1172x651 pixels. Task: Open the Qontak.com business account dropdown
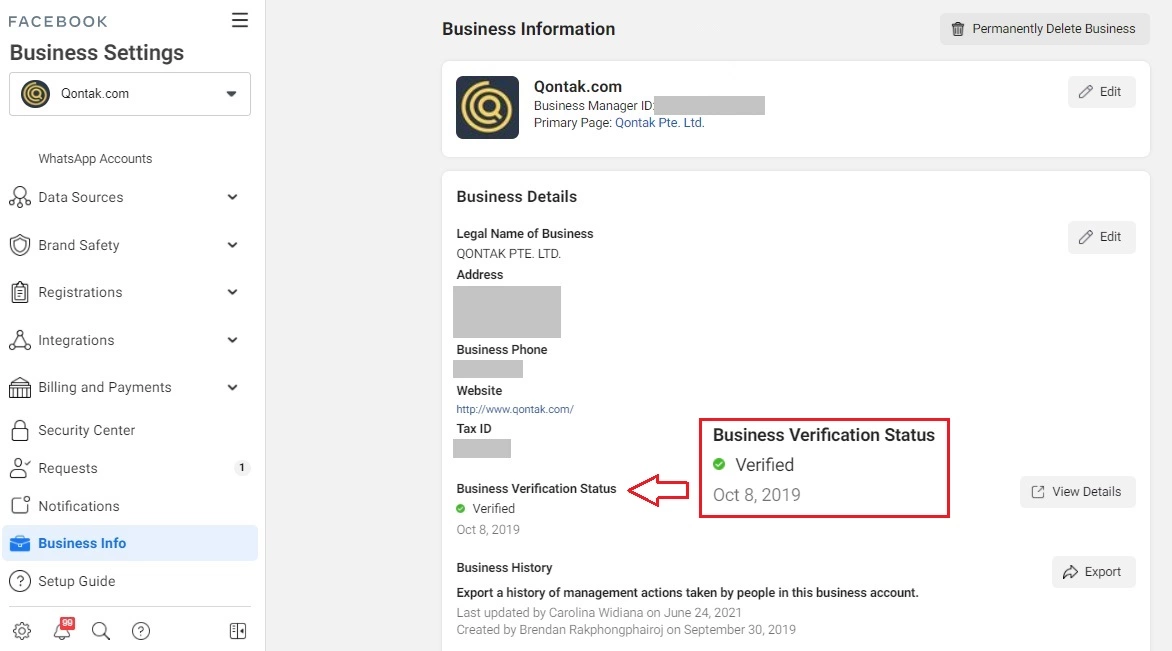pyautogui.click(x=130, y=93)
